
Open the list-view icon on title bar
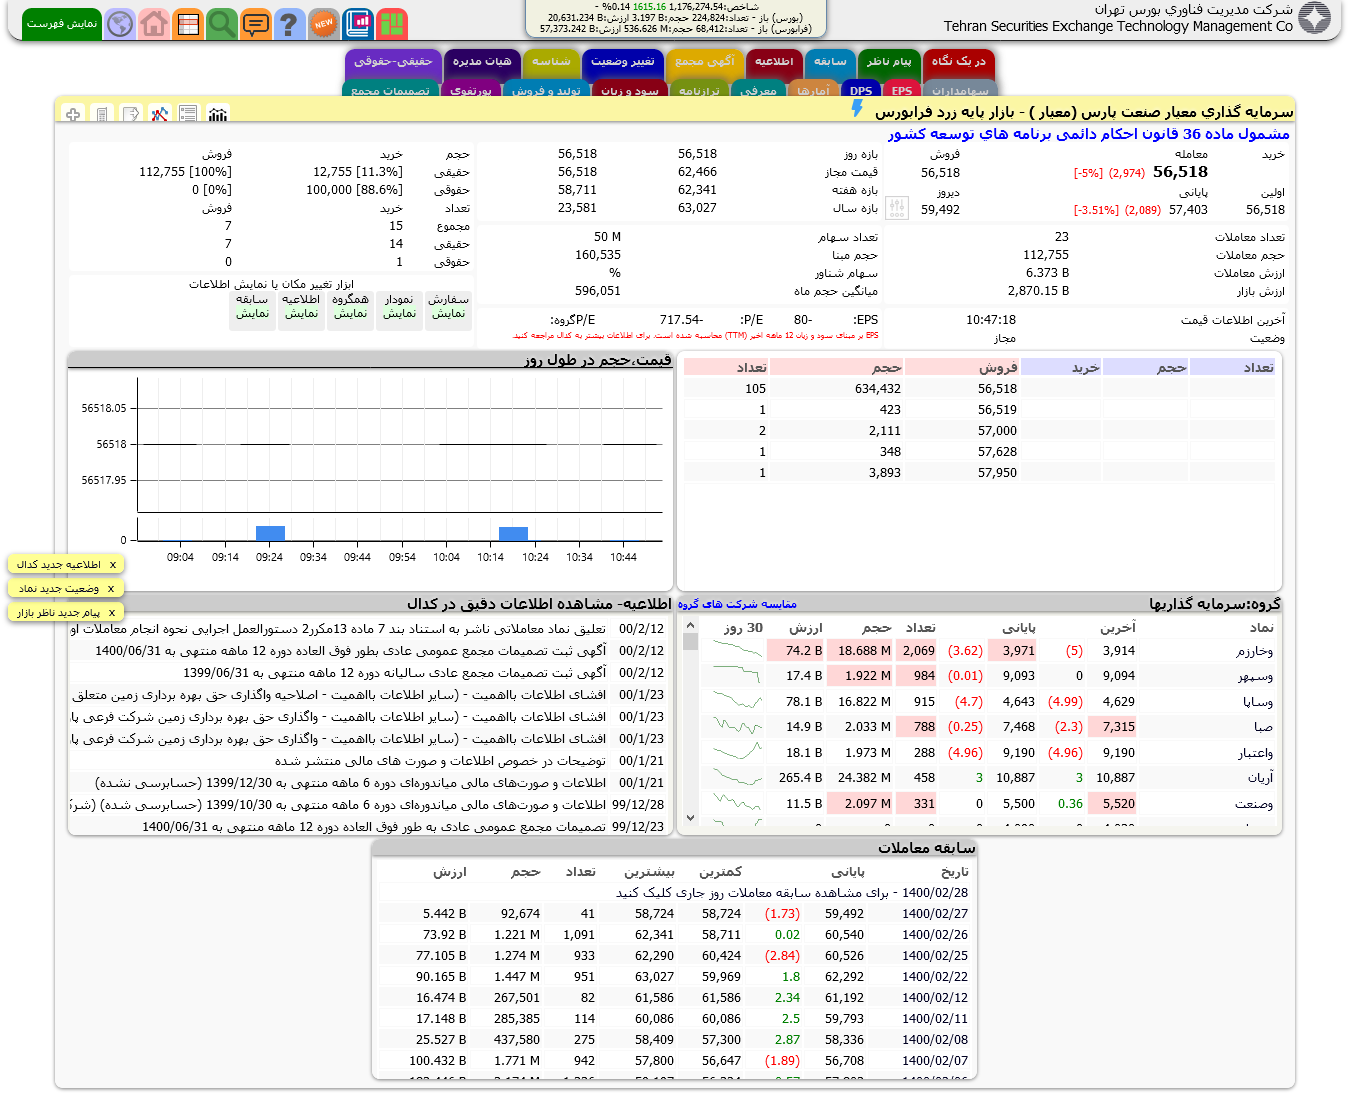188,115
